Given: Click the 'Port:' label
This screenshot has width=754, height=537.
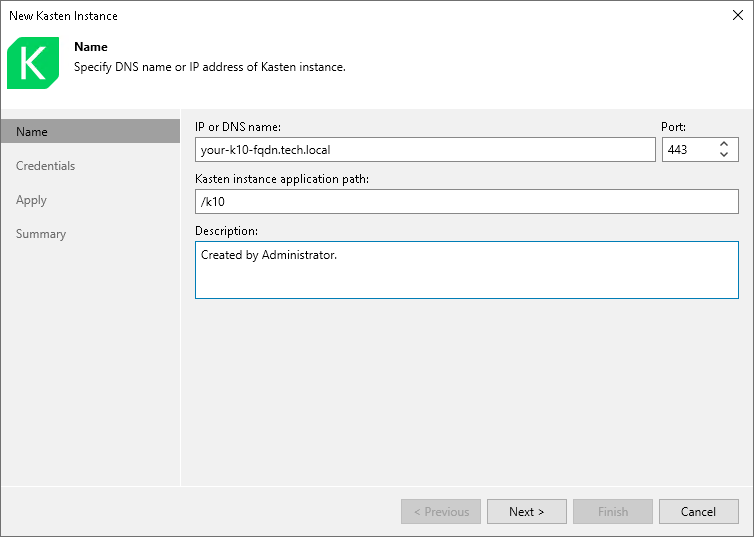Looking at the screenshot, I should pos(673,127).
